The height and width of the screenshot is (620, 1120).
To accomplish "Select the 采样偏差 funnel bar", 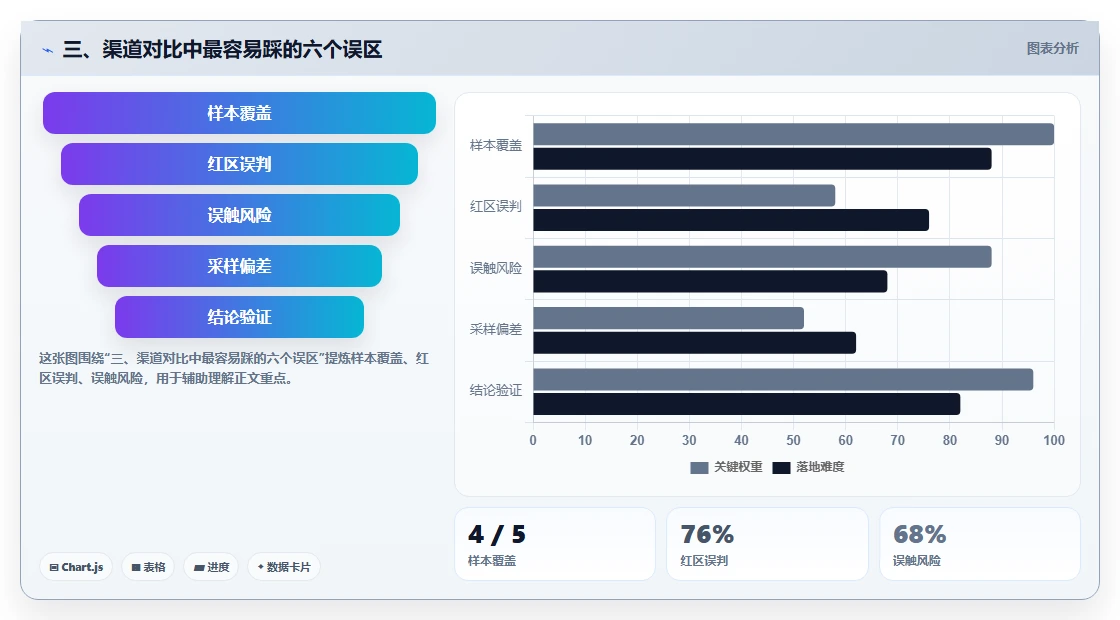I will pos(239,266).
